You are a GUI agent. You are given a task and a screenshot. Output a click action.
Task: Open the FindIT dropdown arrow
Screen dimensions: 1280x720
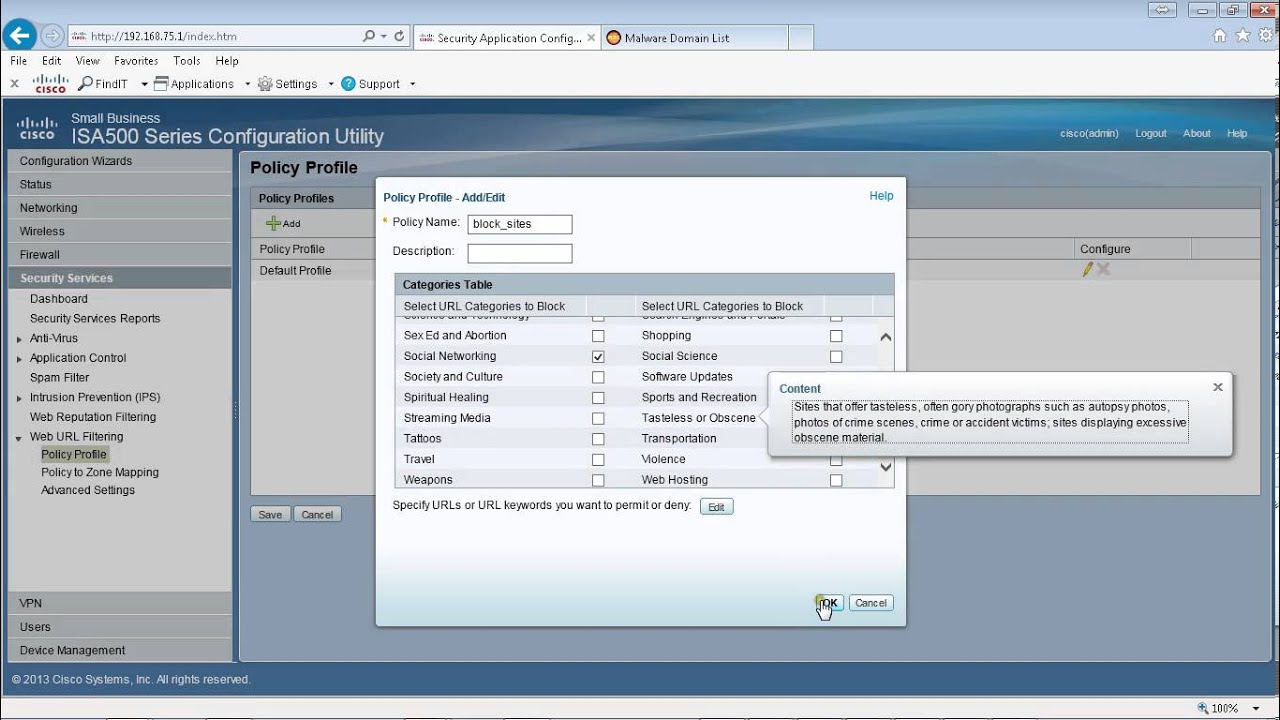[144, 84]
